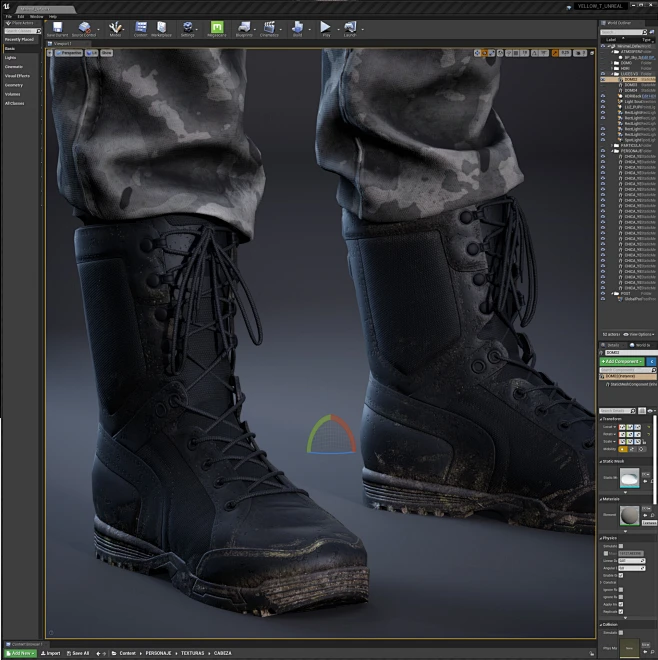This screenshot has width=658, height=660.
Task: Start Play in editor
Action: point(326,29)
